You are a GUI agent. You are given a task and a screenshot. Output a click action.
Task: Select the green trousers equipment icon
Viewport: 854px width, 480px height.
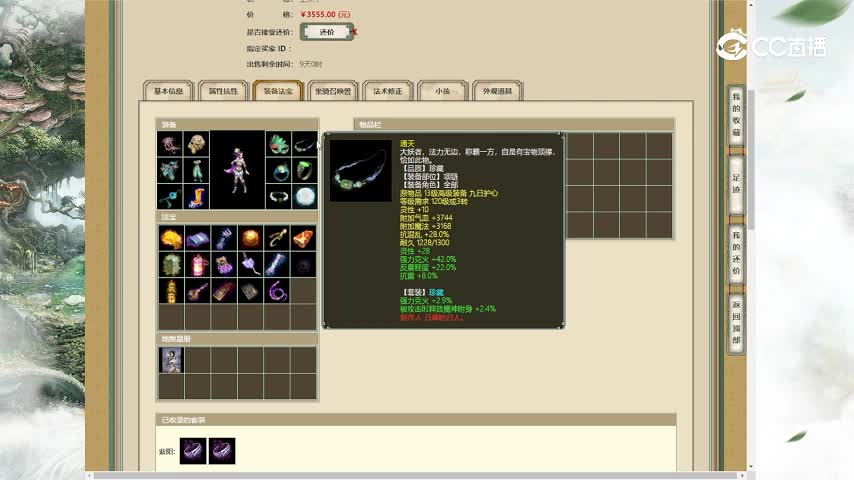[x=196, y=171]
